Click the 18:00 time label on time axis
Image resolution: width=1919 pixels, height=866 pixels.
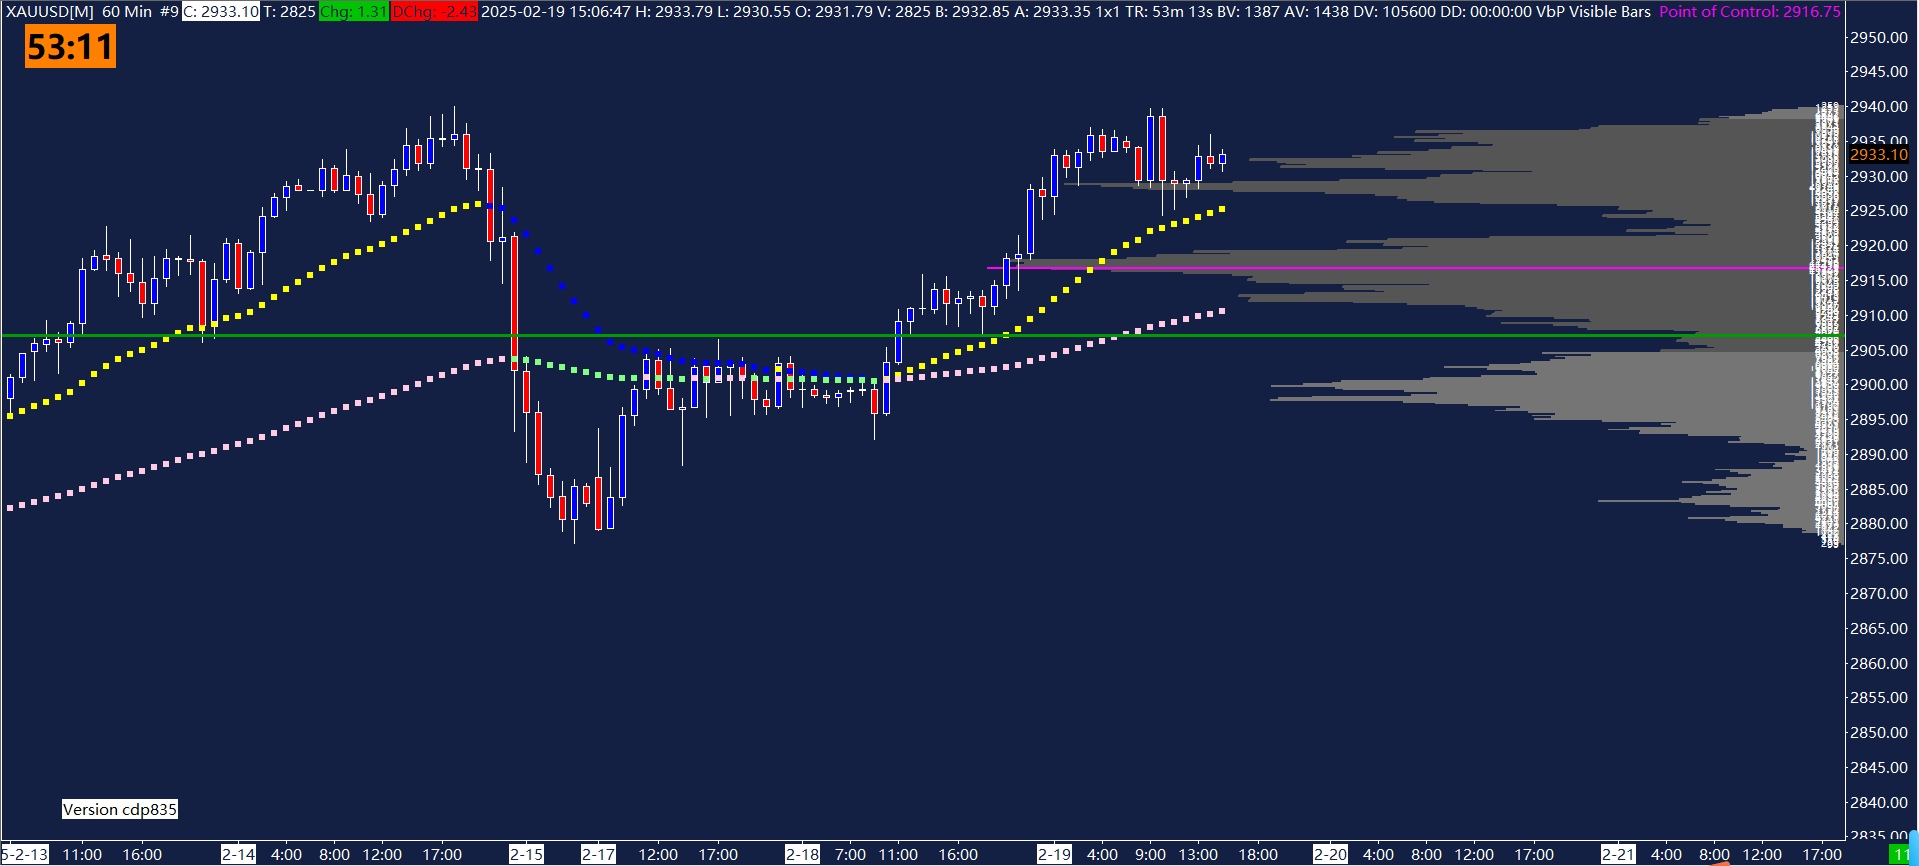(1258, 855)
